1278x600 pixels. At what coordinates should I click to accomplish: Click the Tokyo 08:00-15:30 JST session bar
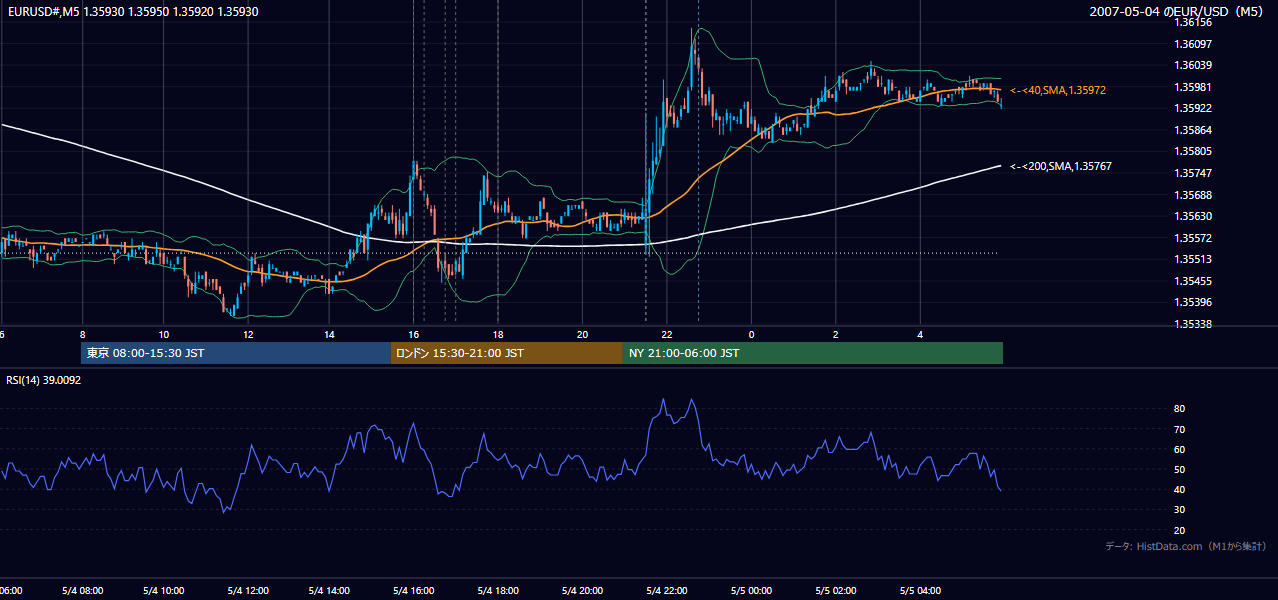pyautogui.click(x=236, y=353)
